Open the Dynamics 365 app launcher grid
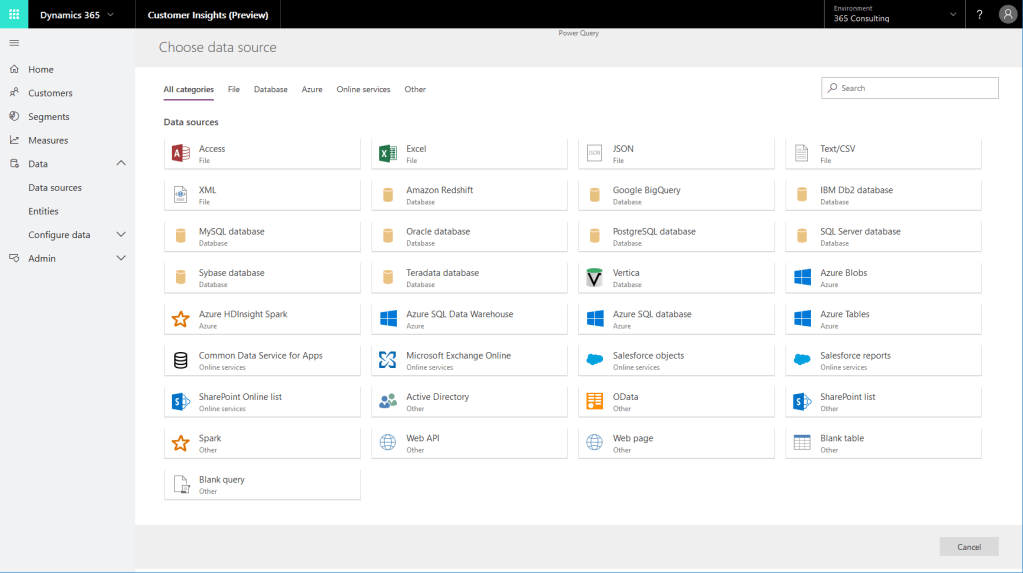Screen dimensions: 1023x573 pyautogui.click(x=14, y=15)
